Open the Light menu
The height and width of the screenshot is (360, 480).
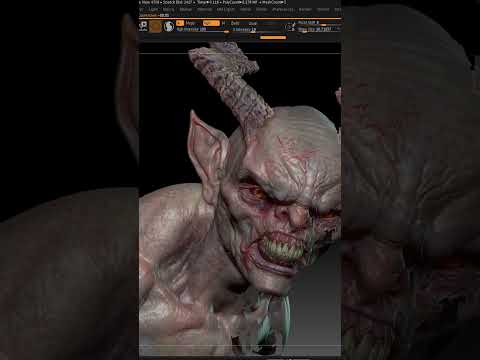click(153, 9)
